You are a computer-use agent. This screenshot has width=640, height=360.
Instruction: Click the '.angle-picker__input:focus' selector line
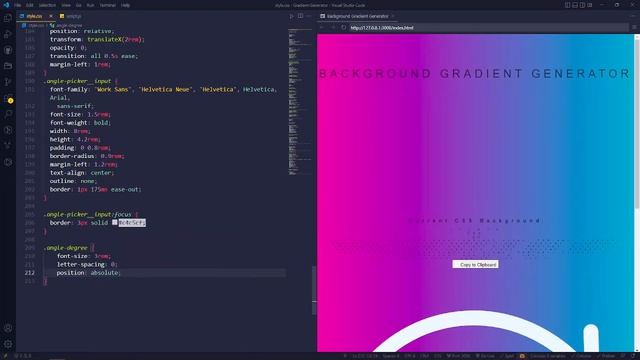click(x=91, y=214)
